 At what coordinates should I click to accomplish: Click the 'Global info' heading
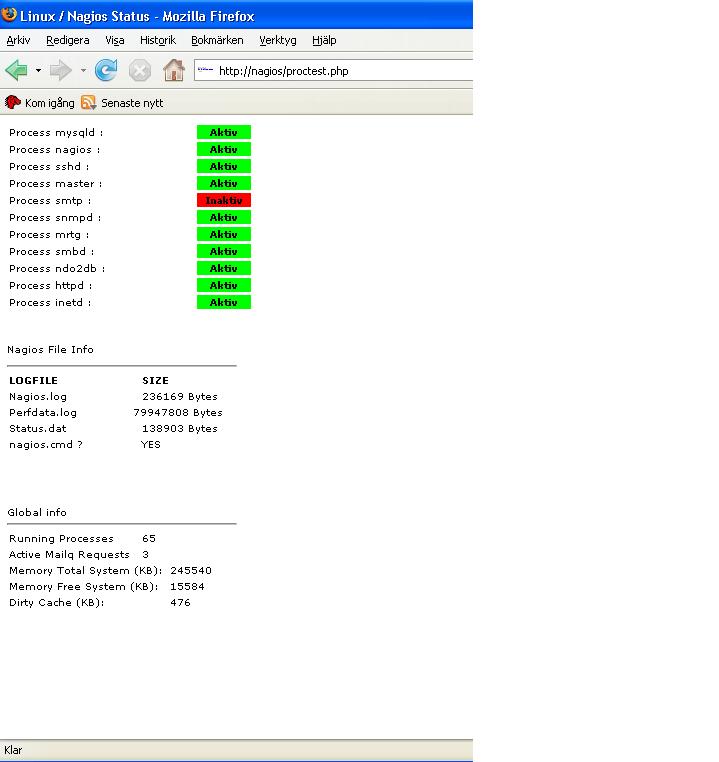coord(37,512)
